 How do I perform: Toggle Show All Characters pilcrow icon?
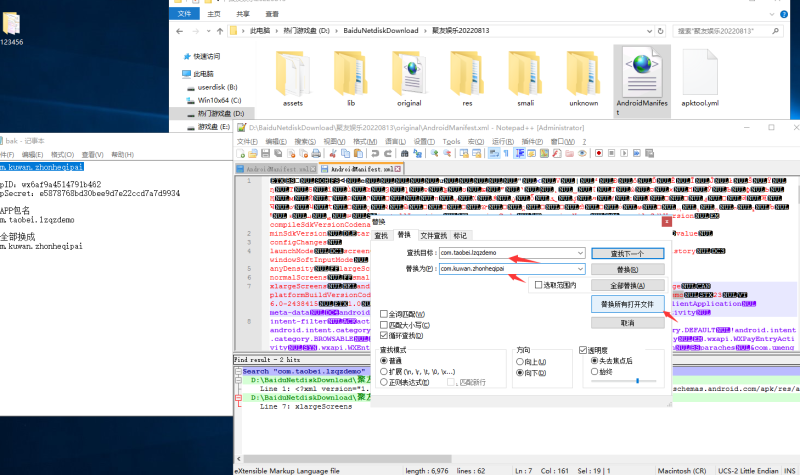click(506, 153)
